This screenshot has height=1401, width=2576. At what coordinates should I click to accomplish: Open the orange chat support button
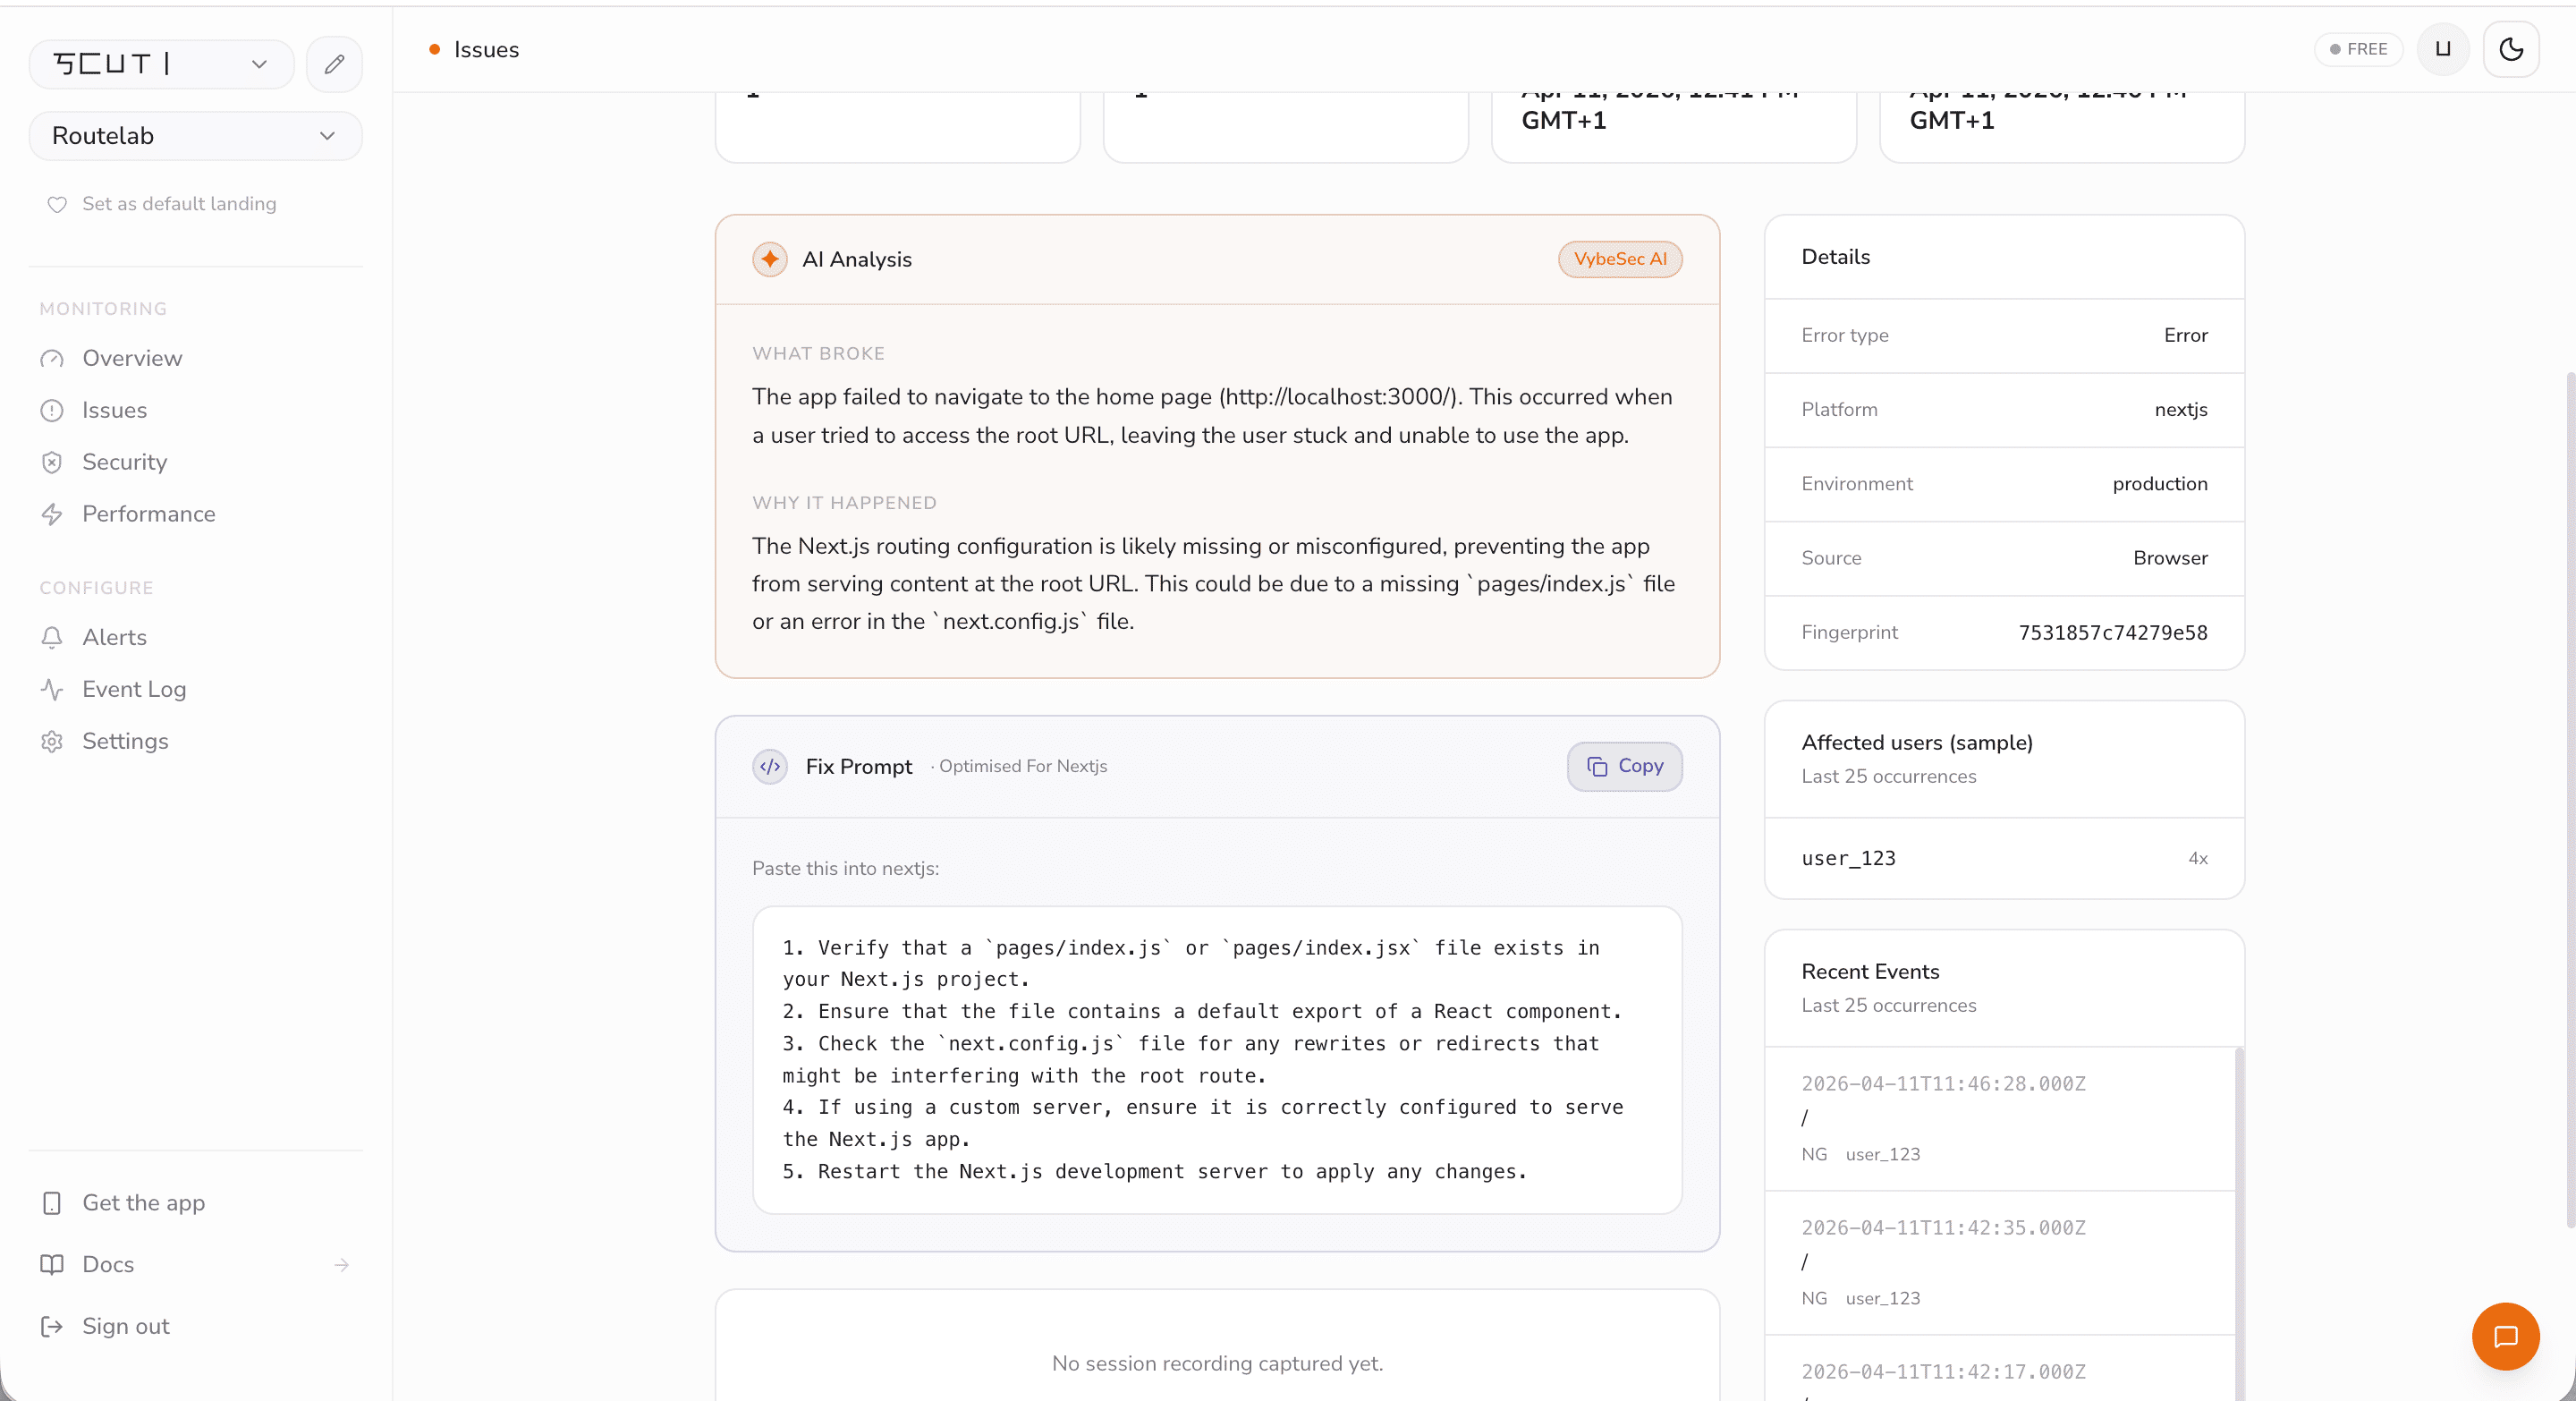pos(2505,1337)
